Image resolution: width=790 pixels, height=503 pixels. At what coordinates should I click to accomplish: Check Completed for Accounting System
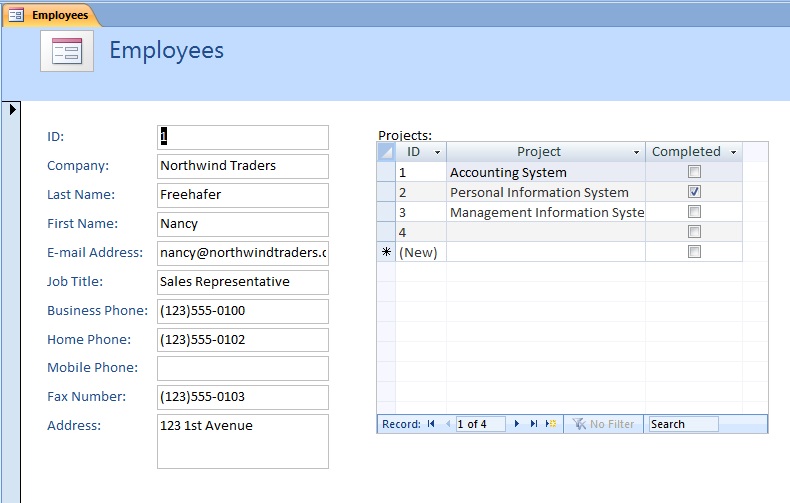[x=694, y=172]
